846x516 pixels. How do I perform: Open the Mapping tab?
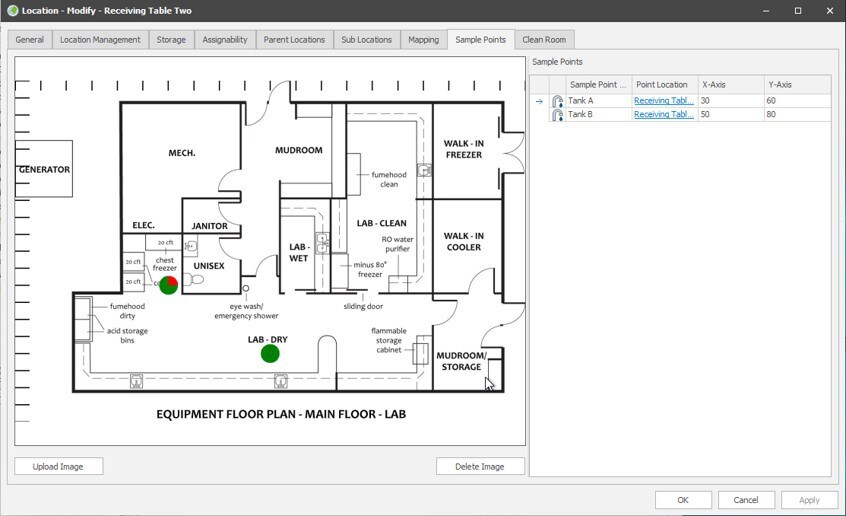(x=423, y=40)
